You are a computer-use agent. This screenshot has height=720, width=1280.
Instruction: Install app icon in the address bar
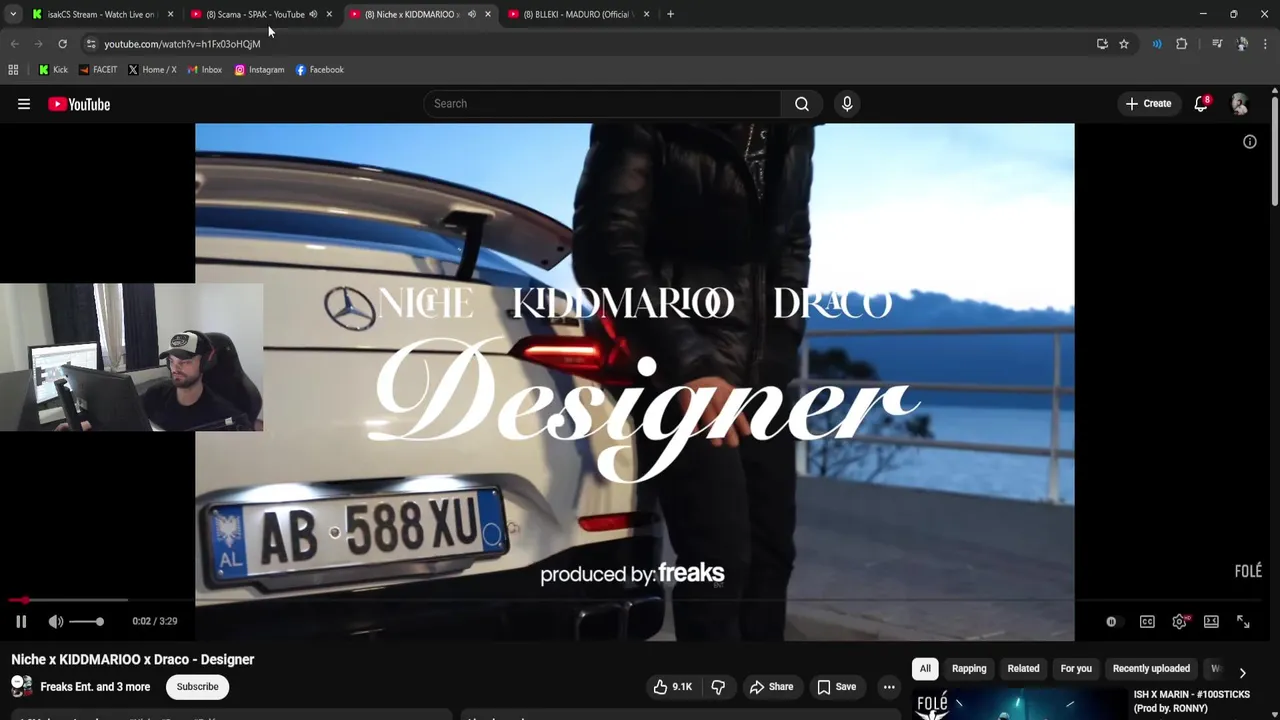pos(1102,44)
